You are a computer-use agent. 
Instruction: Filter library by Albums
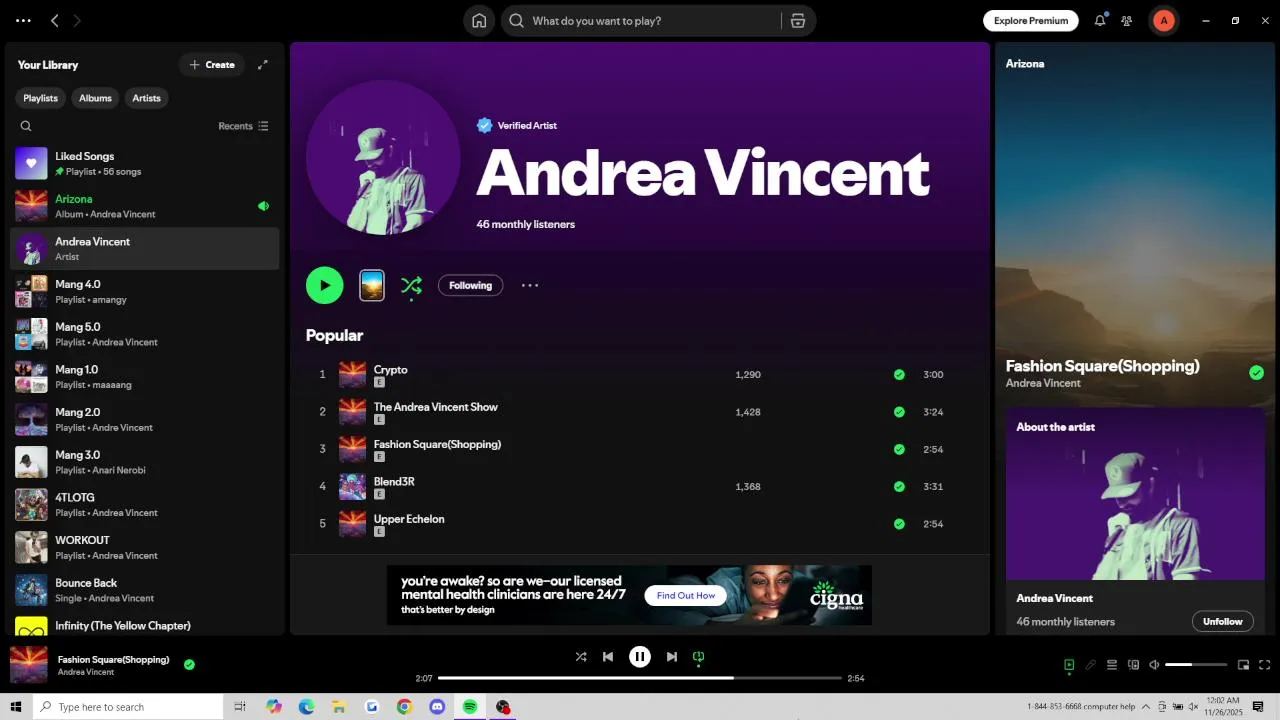(95, 98)
